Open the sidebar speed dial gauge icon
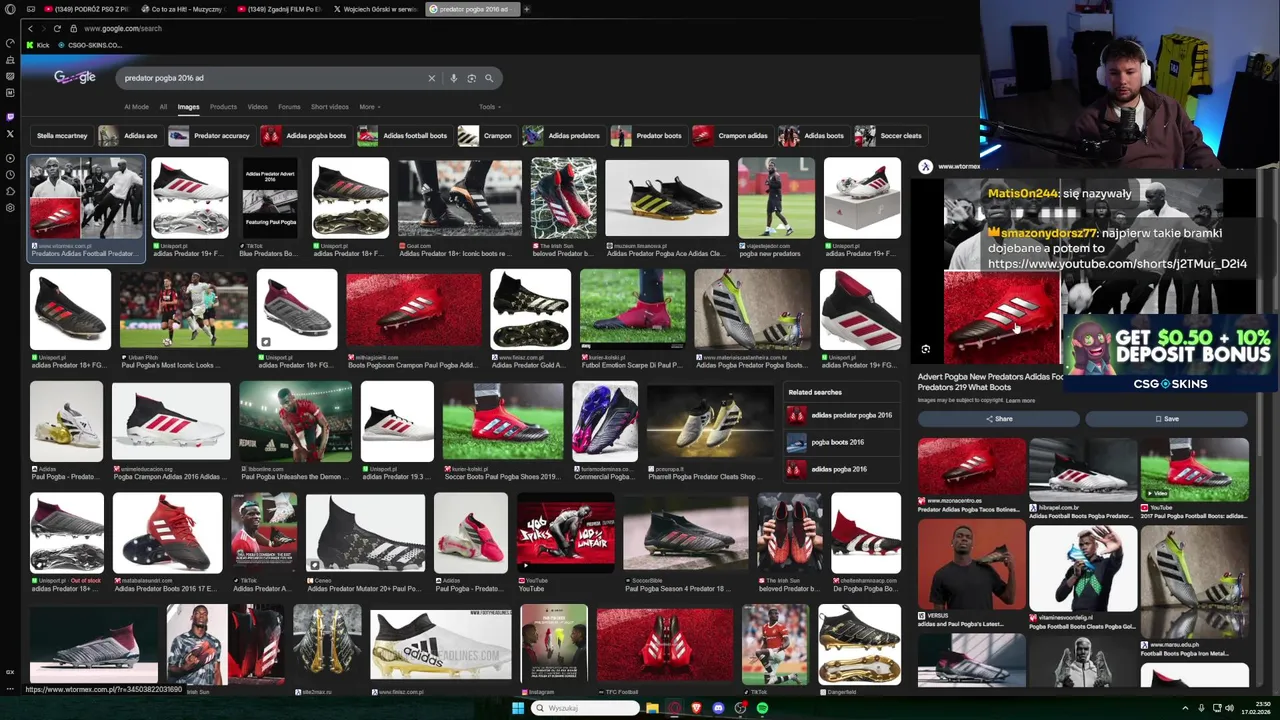The image size is (1280, 720). point(10,44)
